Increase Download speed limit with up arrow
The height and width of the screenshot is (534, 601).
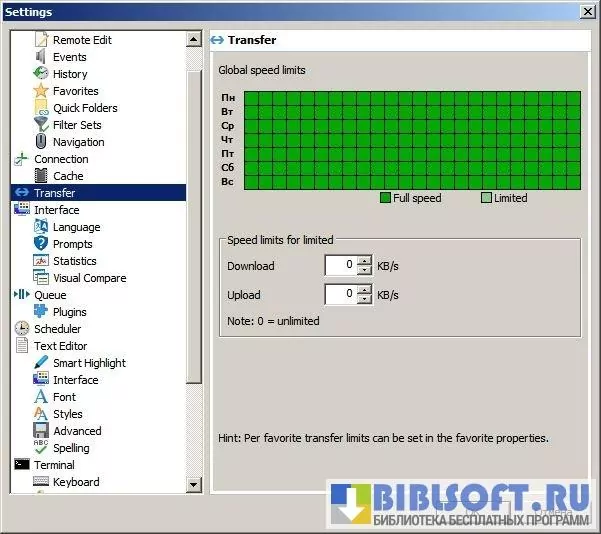point(364,261)
